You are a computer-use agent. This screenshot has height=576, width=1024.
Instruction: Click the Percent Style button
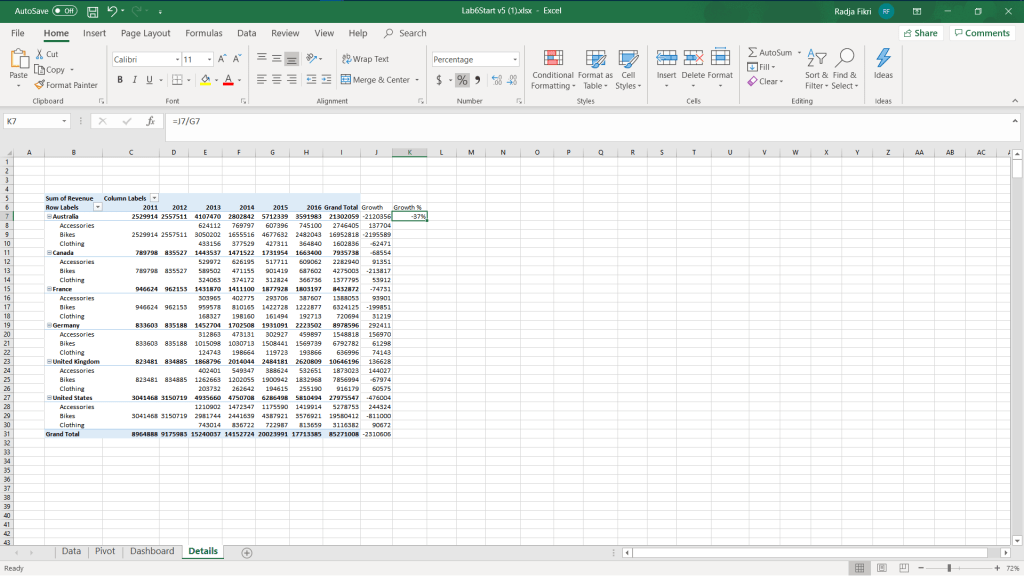463,80
